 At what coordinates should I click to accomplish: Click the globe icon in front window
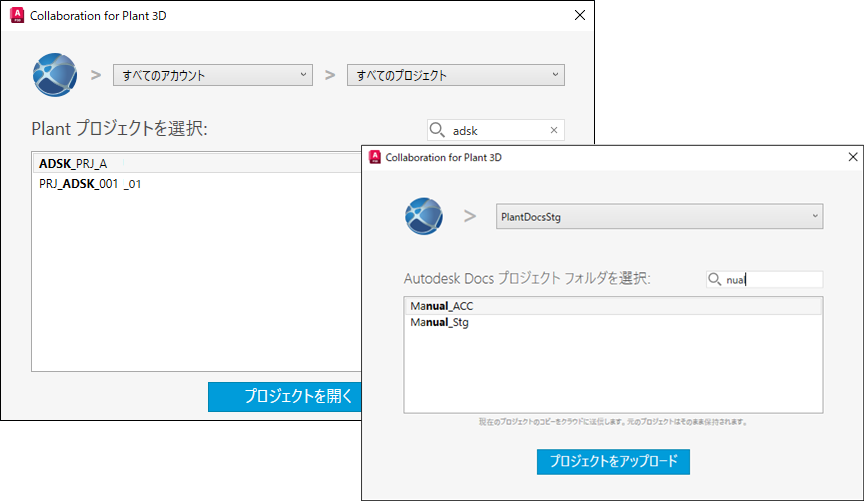pos(424,216)
